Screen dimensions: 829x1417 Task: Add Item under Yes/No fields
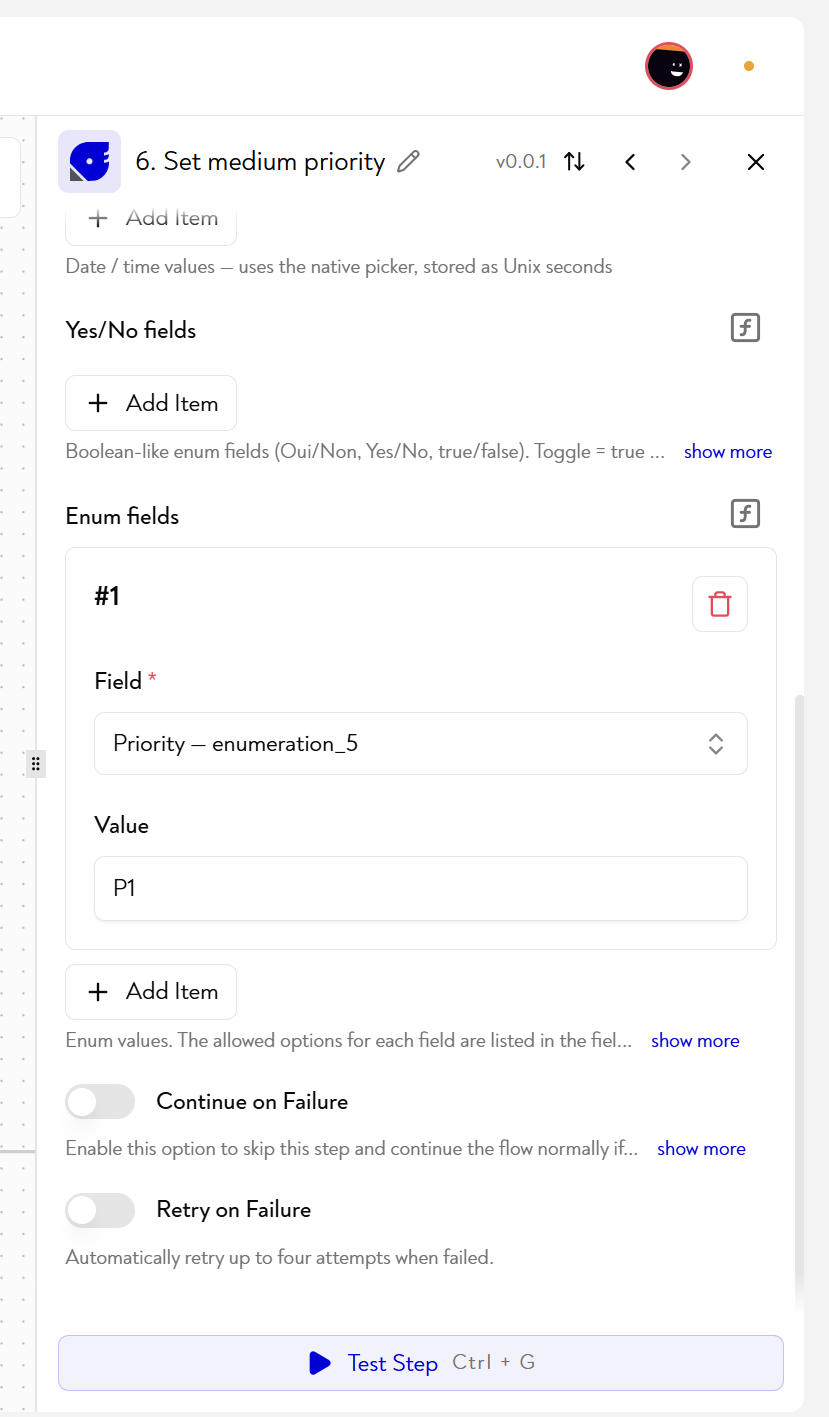151,403
